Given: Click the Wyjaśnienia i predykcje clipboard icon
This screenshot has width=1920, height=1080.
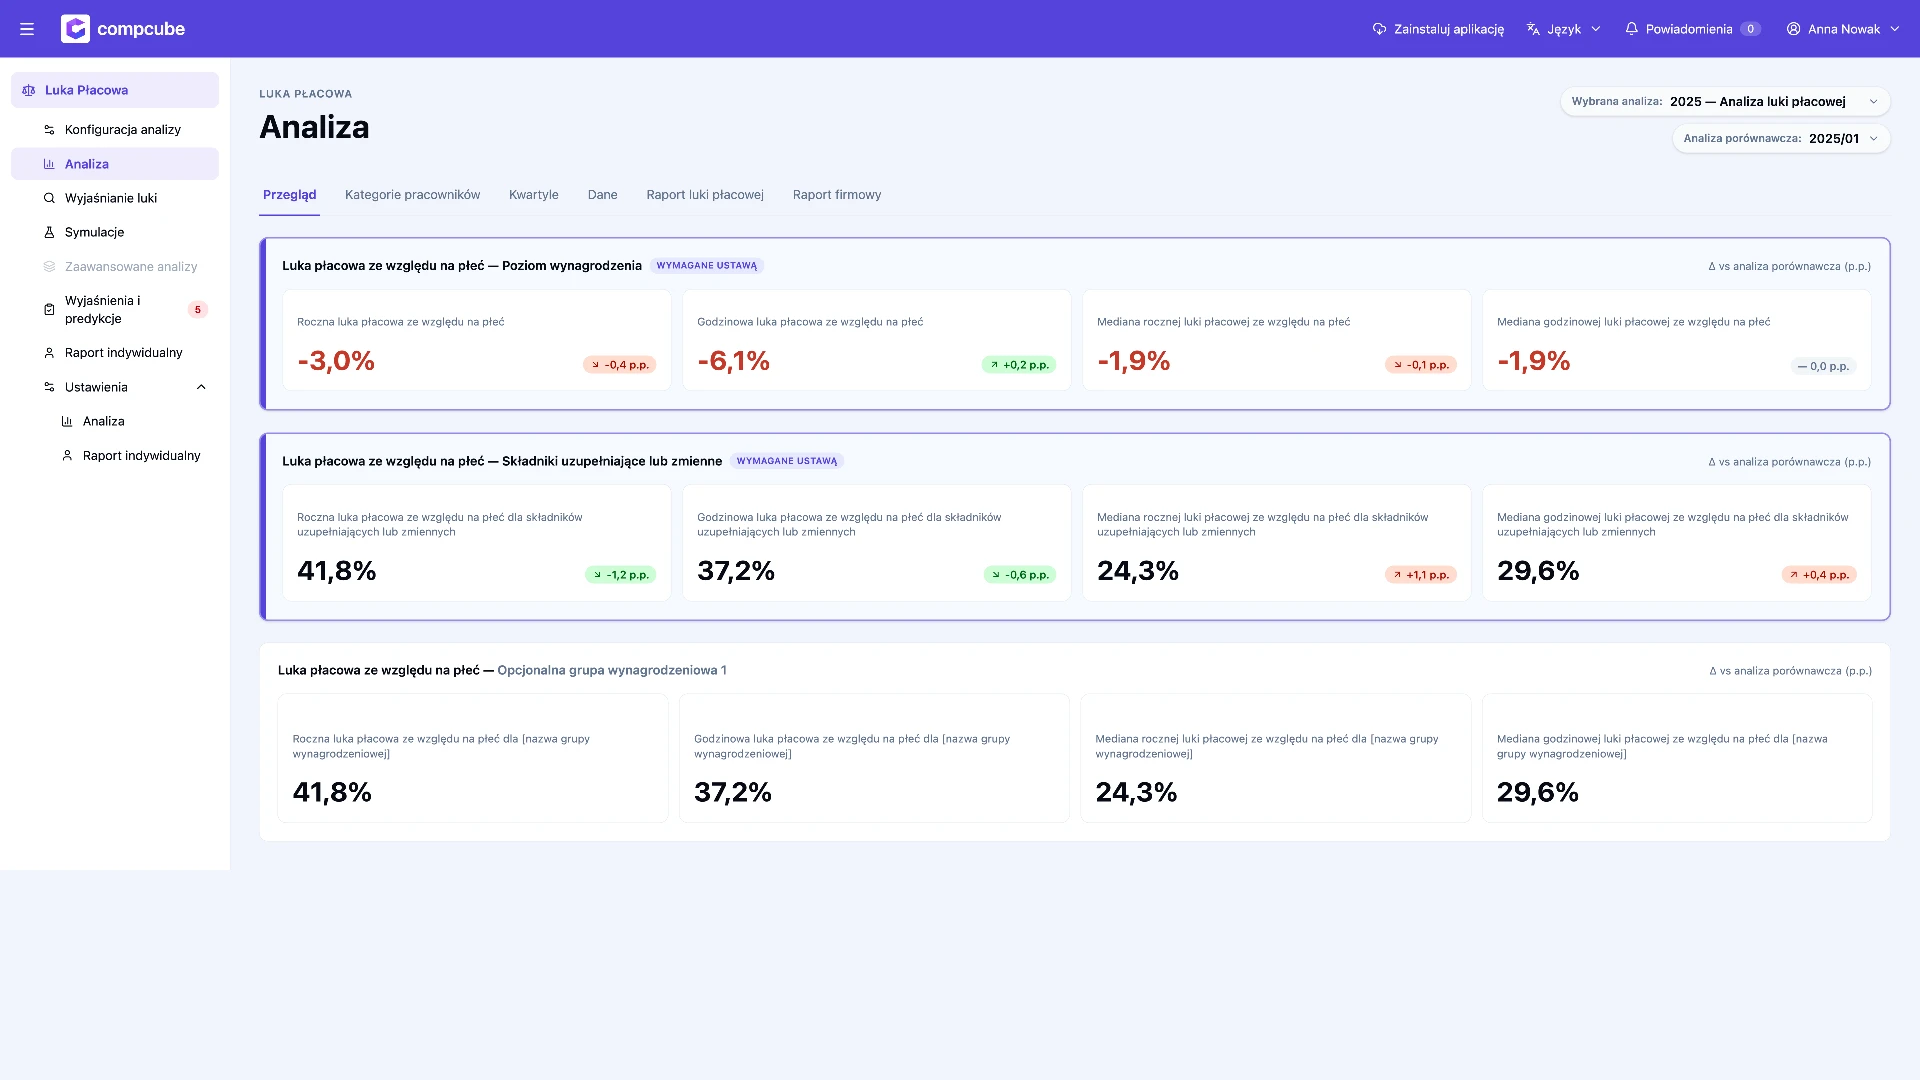Looking at the screenshot, I should (49, 310).
